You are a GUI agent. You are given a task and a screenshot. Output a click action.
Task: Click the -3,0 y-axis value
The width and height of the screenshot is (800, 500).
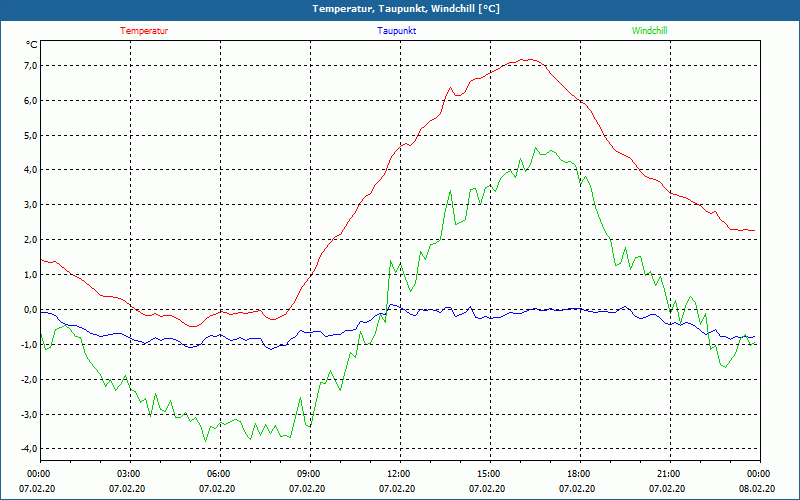[30, 414]
